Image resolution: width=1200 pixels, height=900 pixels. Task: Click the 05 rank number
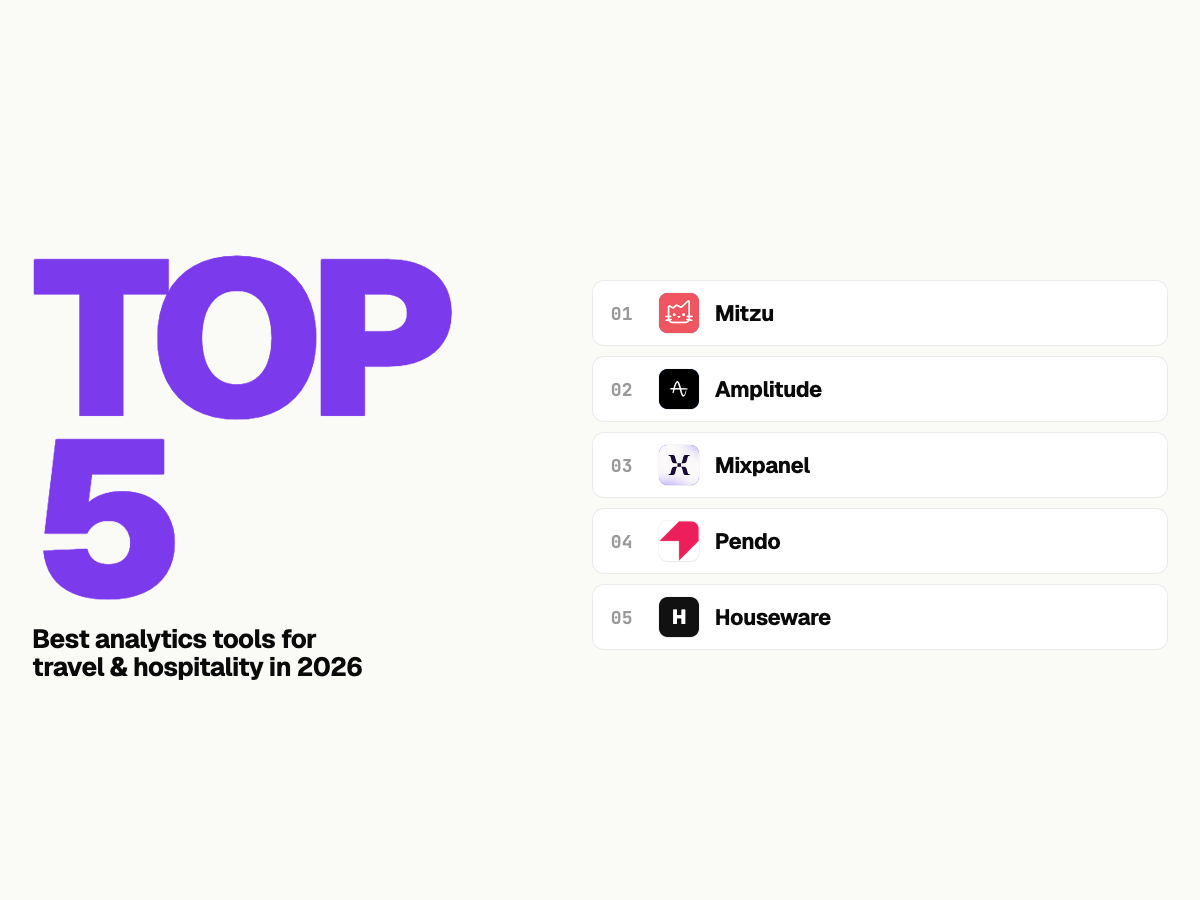click(622, 618)
